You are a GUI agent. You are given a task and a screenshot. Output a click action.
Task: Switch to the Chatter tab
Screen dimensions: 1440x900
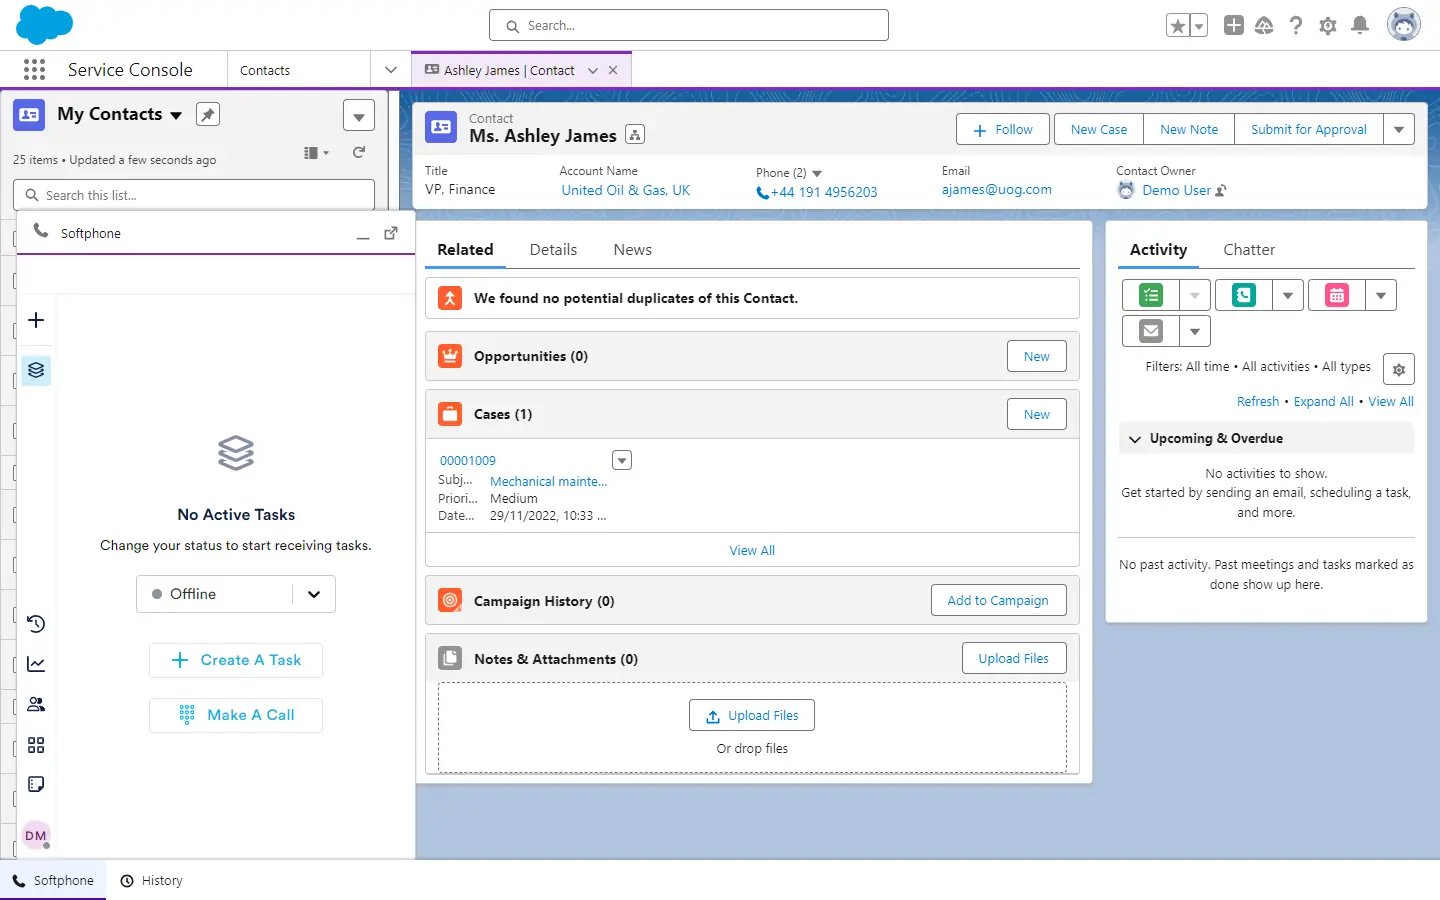point(1249,250)
